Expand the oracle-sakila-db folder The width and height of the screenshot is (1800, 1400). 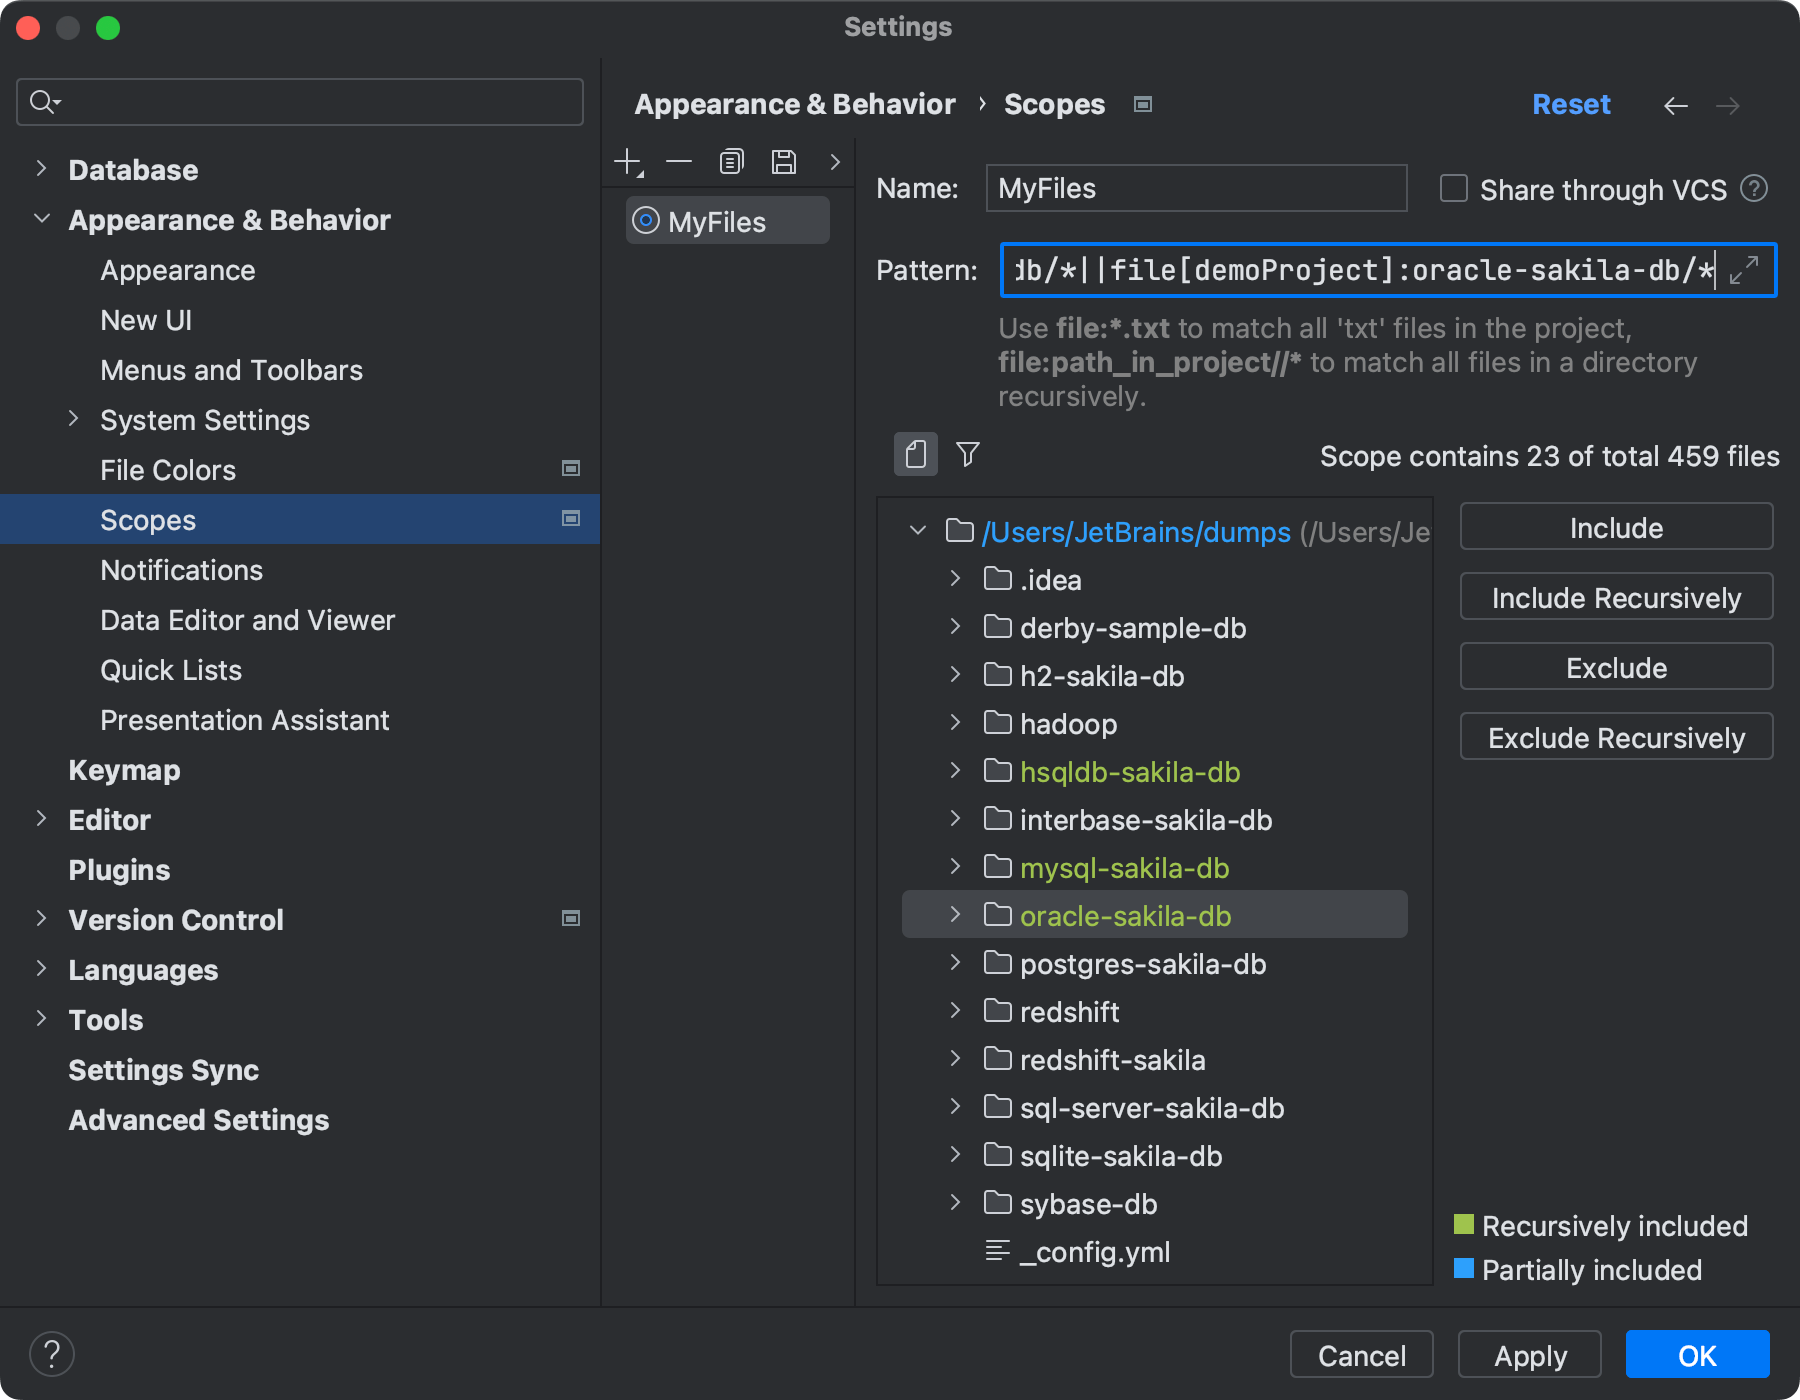955,914
